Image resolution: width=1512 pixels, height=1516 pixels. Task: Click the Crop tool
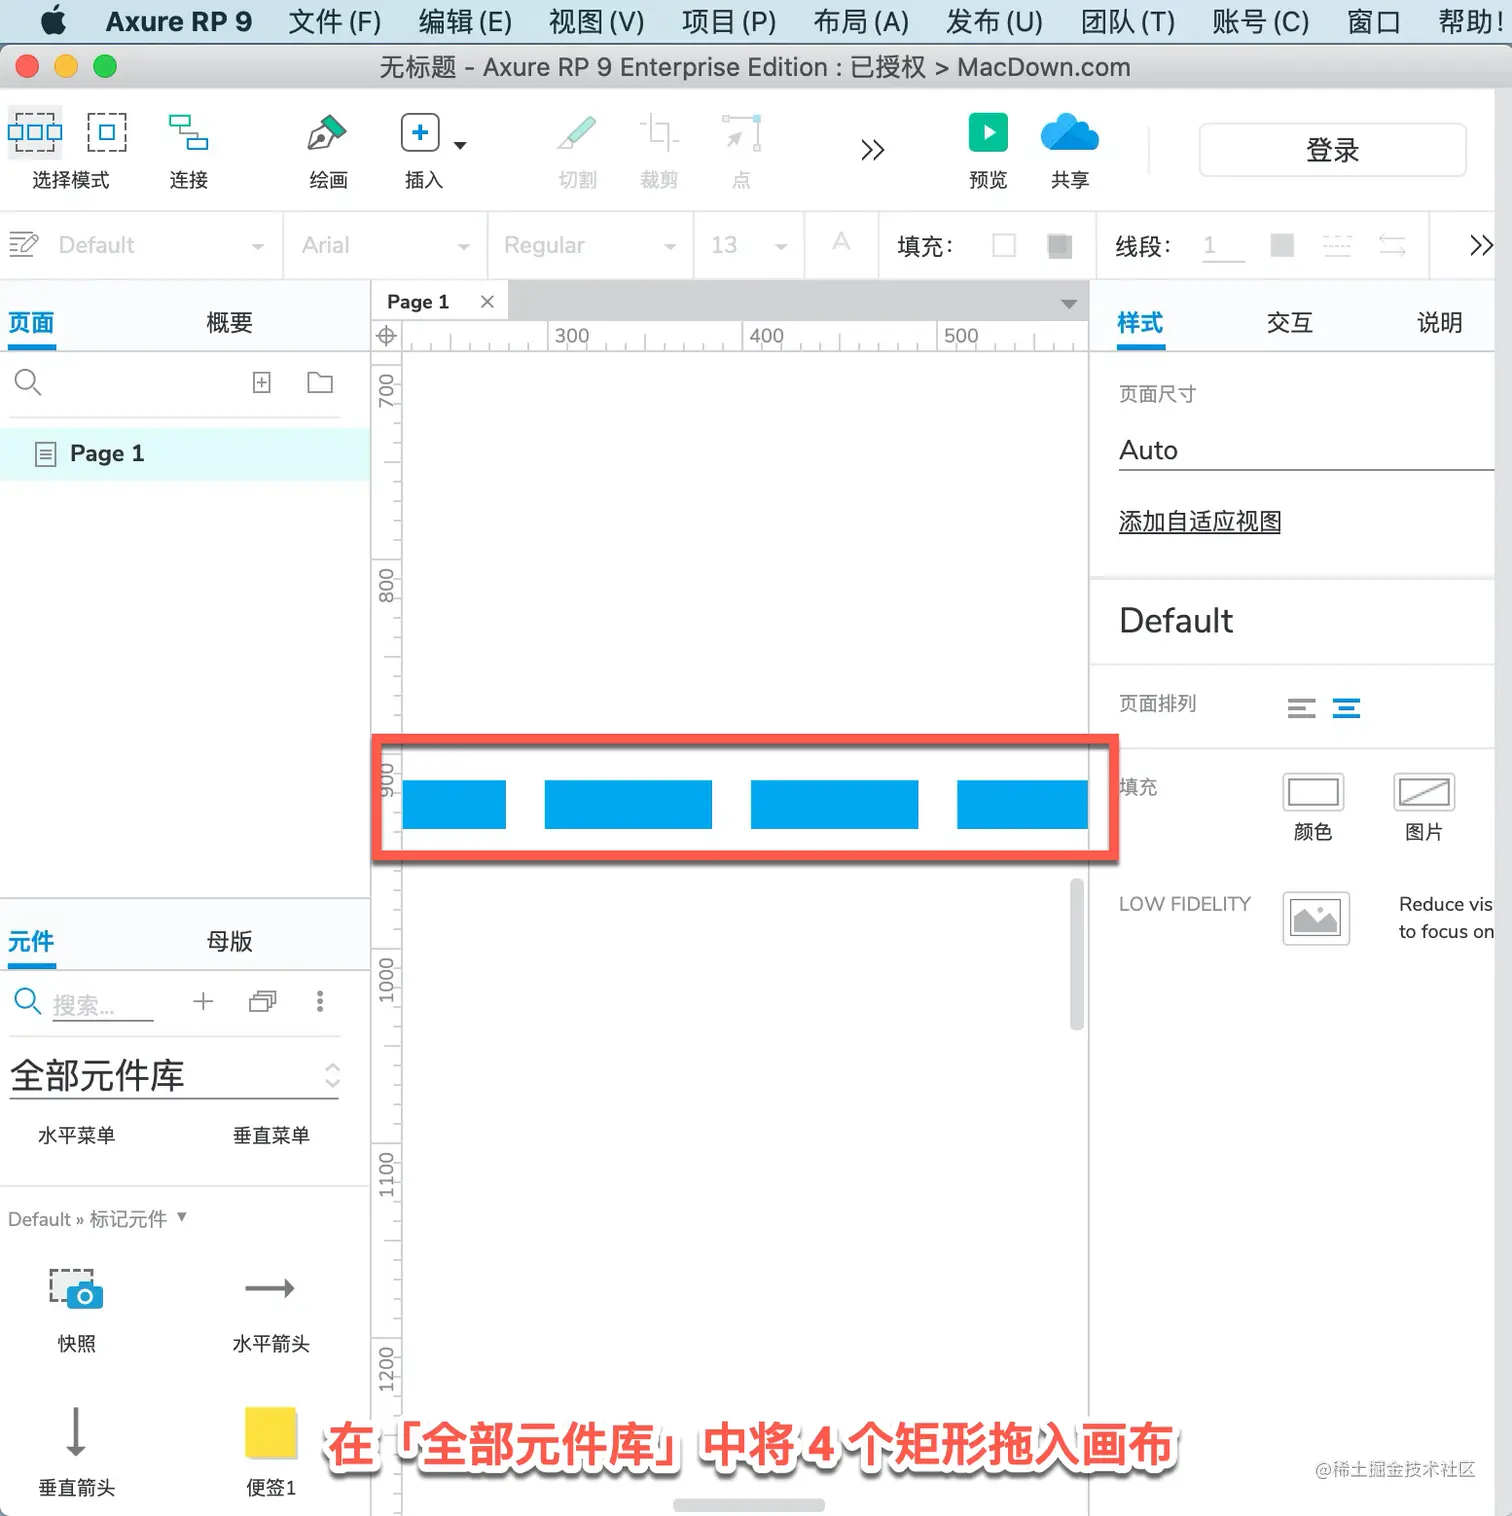659,132
